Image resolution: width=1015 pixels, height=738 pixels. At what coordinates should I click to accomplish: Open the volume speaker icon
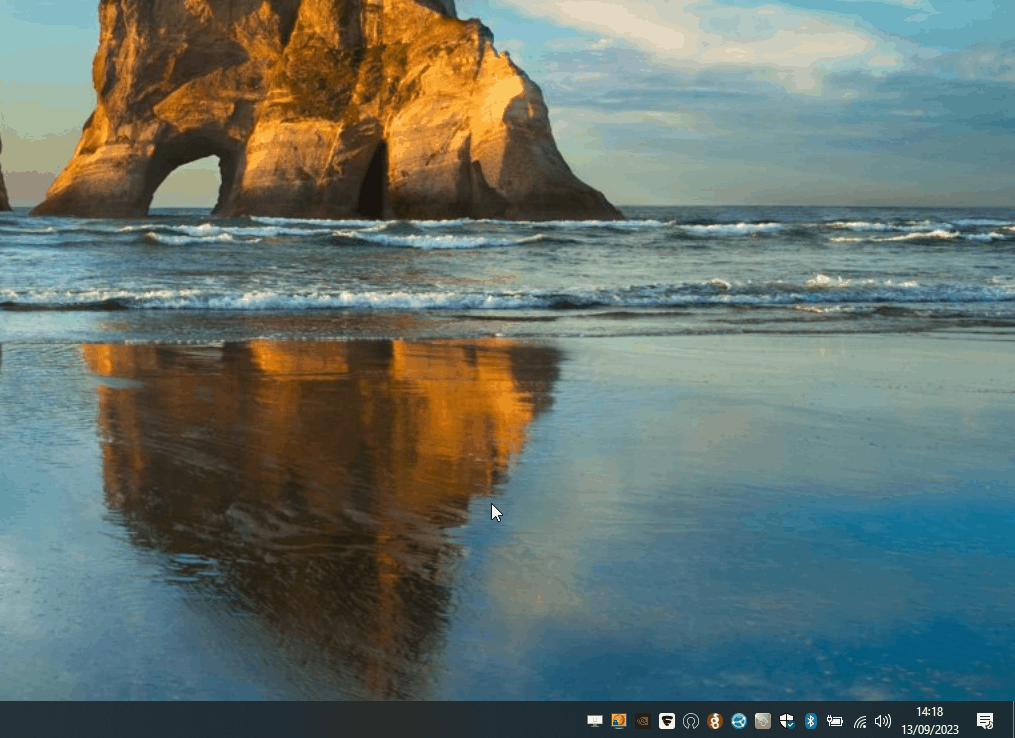pos(882,721)
